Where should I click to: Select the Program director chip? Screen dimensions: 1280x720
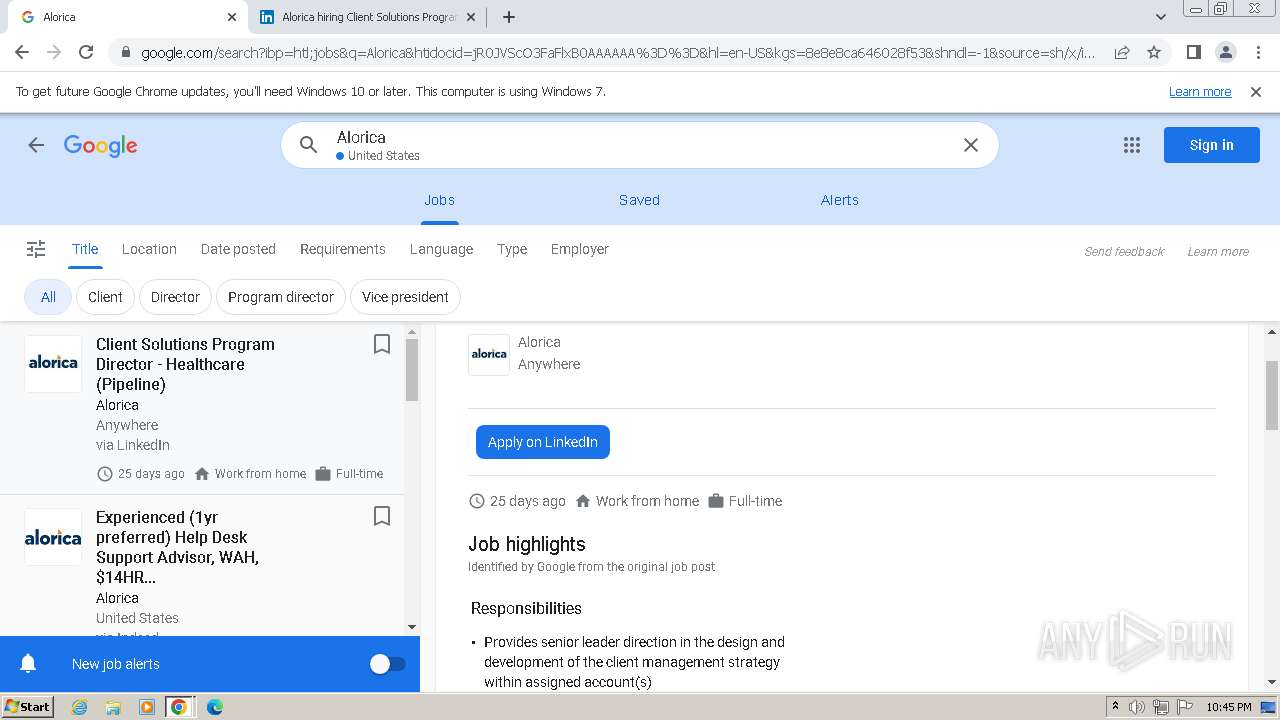(281, 297)
